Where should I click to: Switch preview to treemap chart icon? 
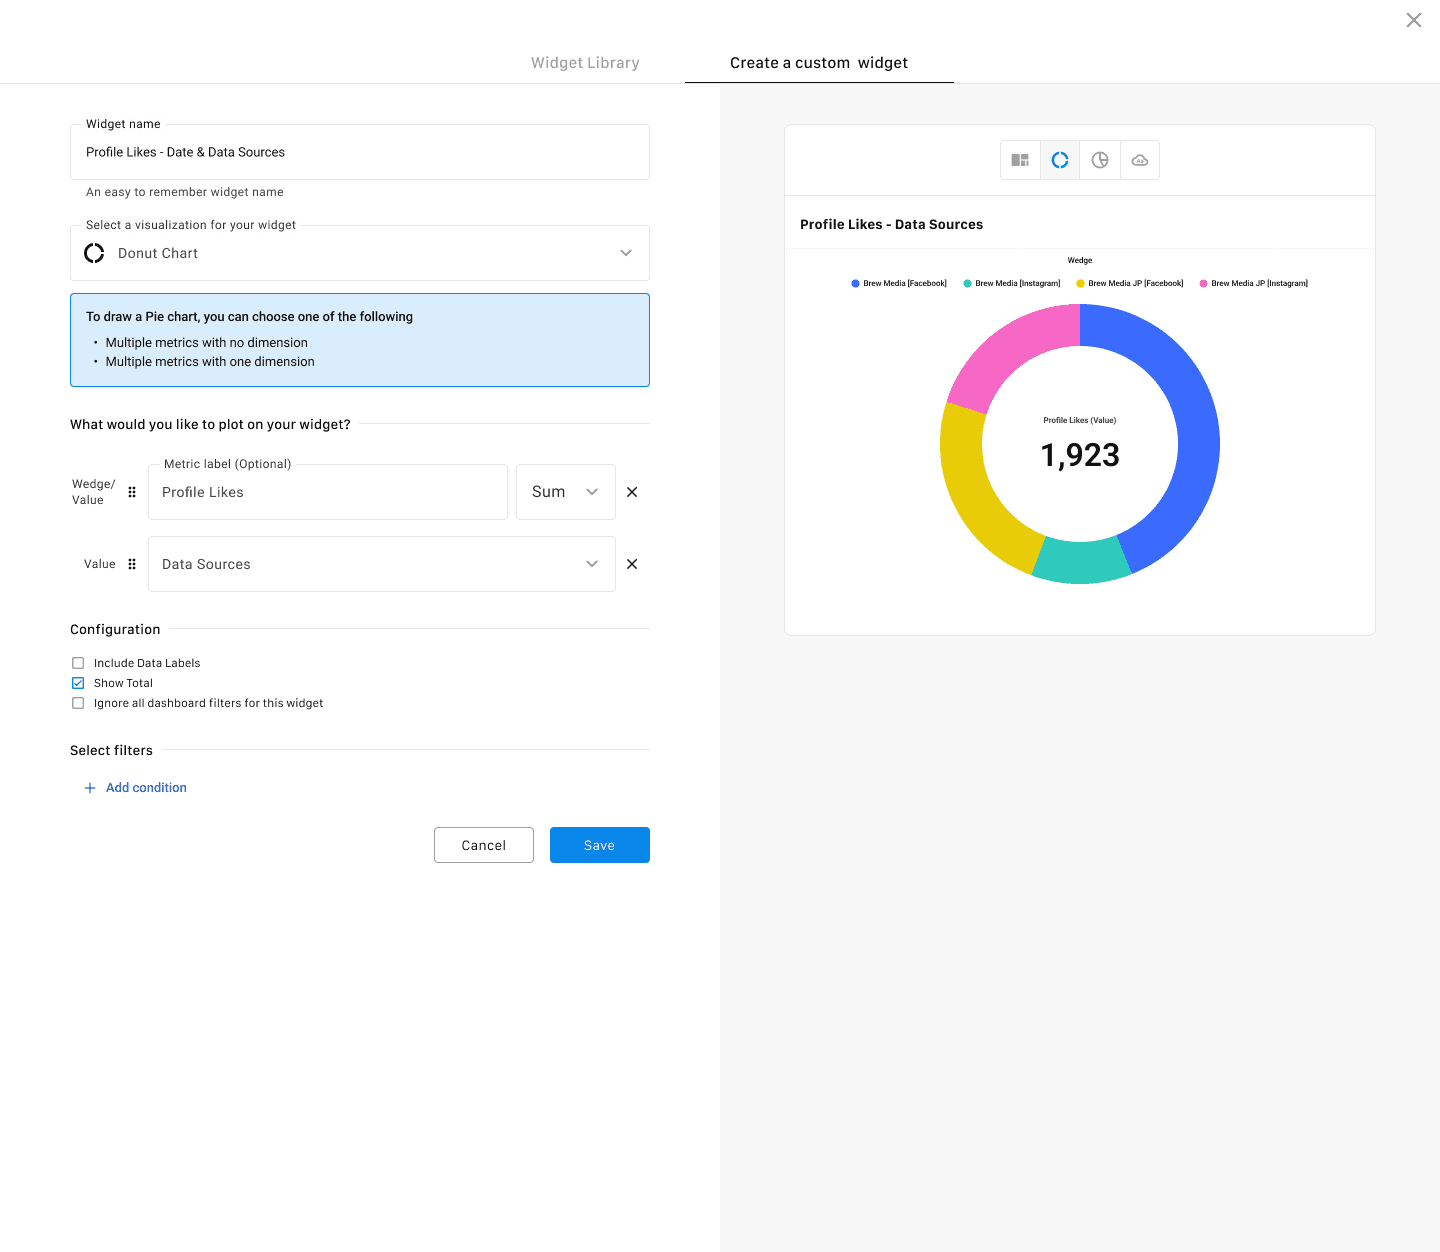pos(1020,160)
